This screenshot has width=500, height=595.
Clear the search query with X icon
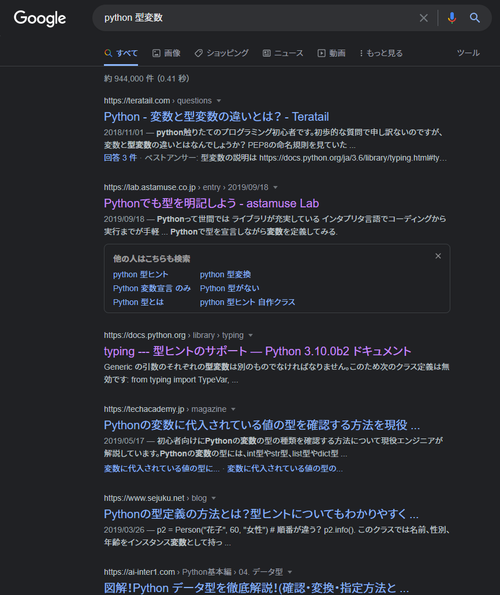click(x=423, y=18)
